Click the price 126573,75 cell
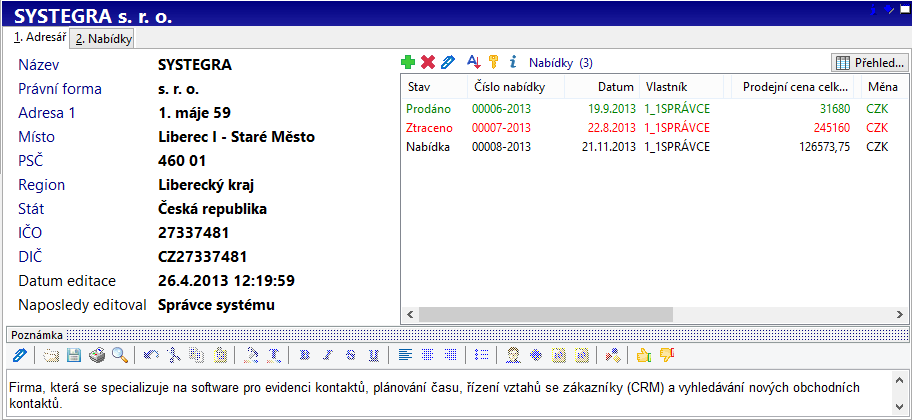Viewport: 912px width, 420px height. tap(825, 147)
